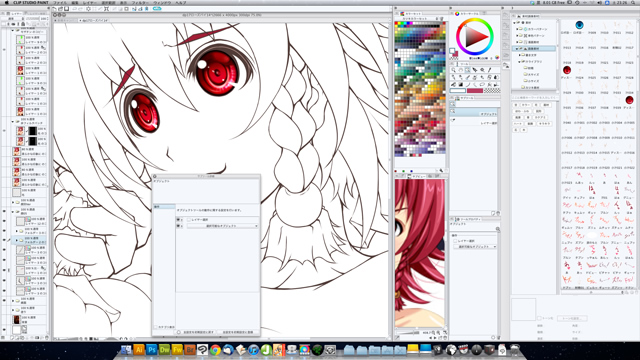
Task: Select the magnifier zoom tool in tool palette
Action: point(453,70)
